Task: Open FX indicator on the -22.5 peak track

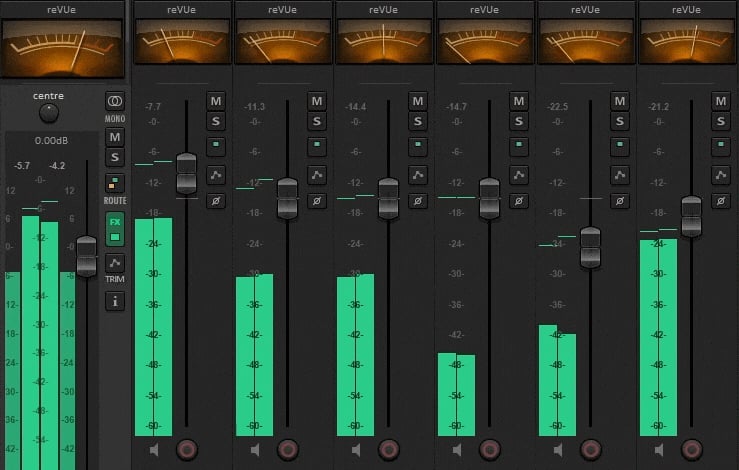Action: coord(620,147)
